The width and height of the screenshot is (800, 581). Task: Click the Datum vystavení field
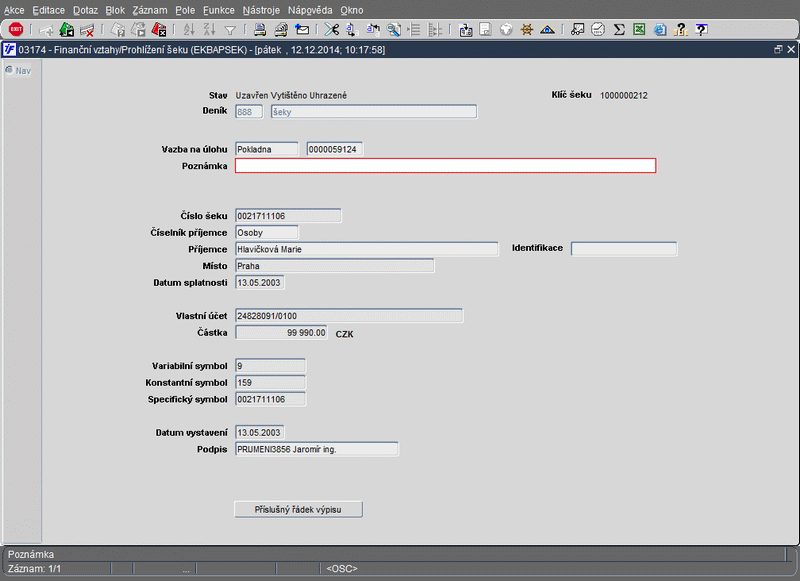point(260,433)
